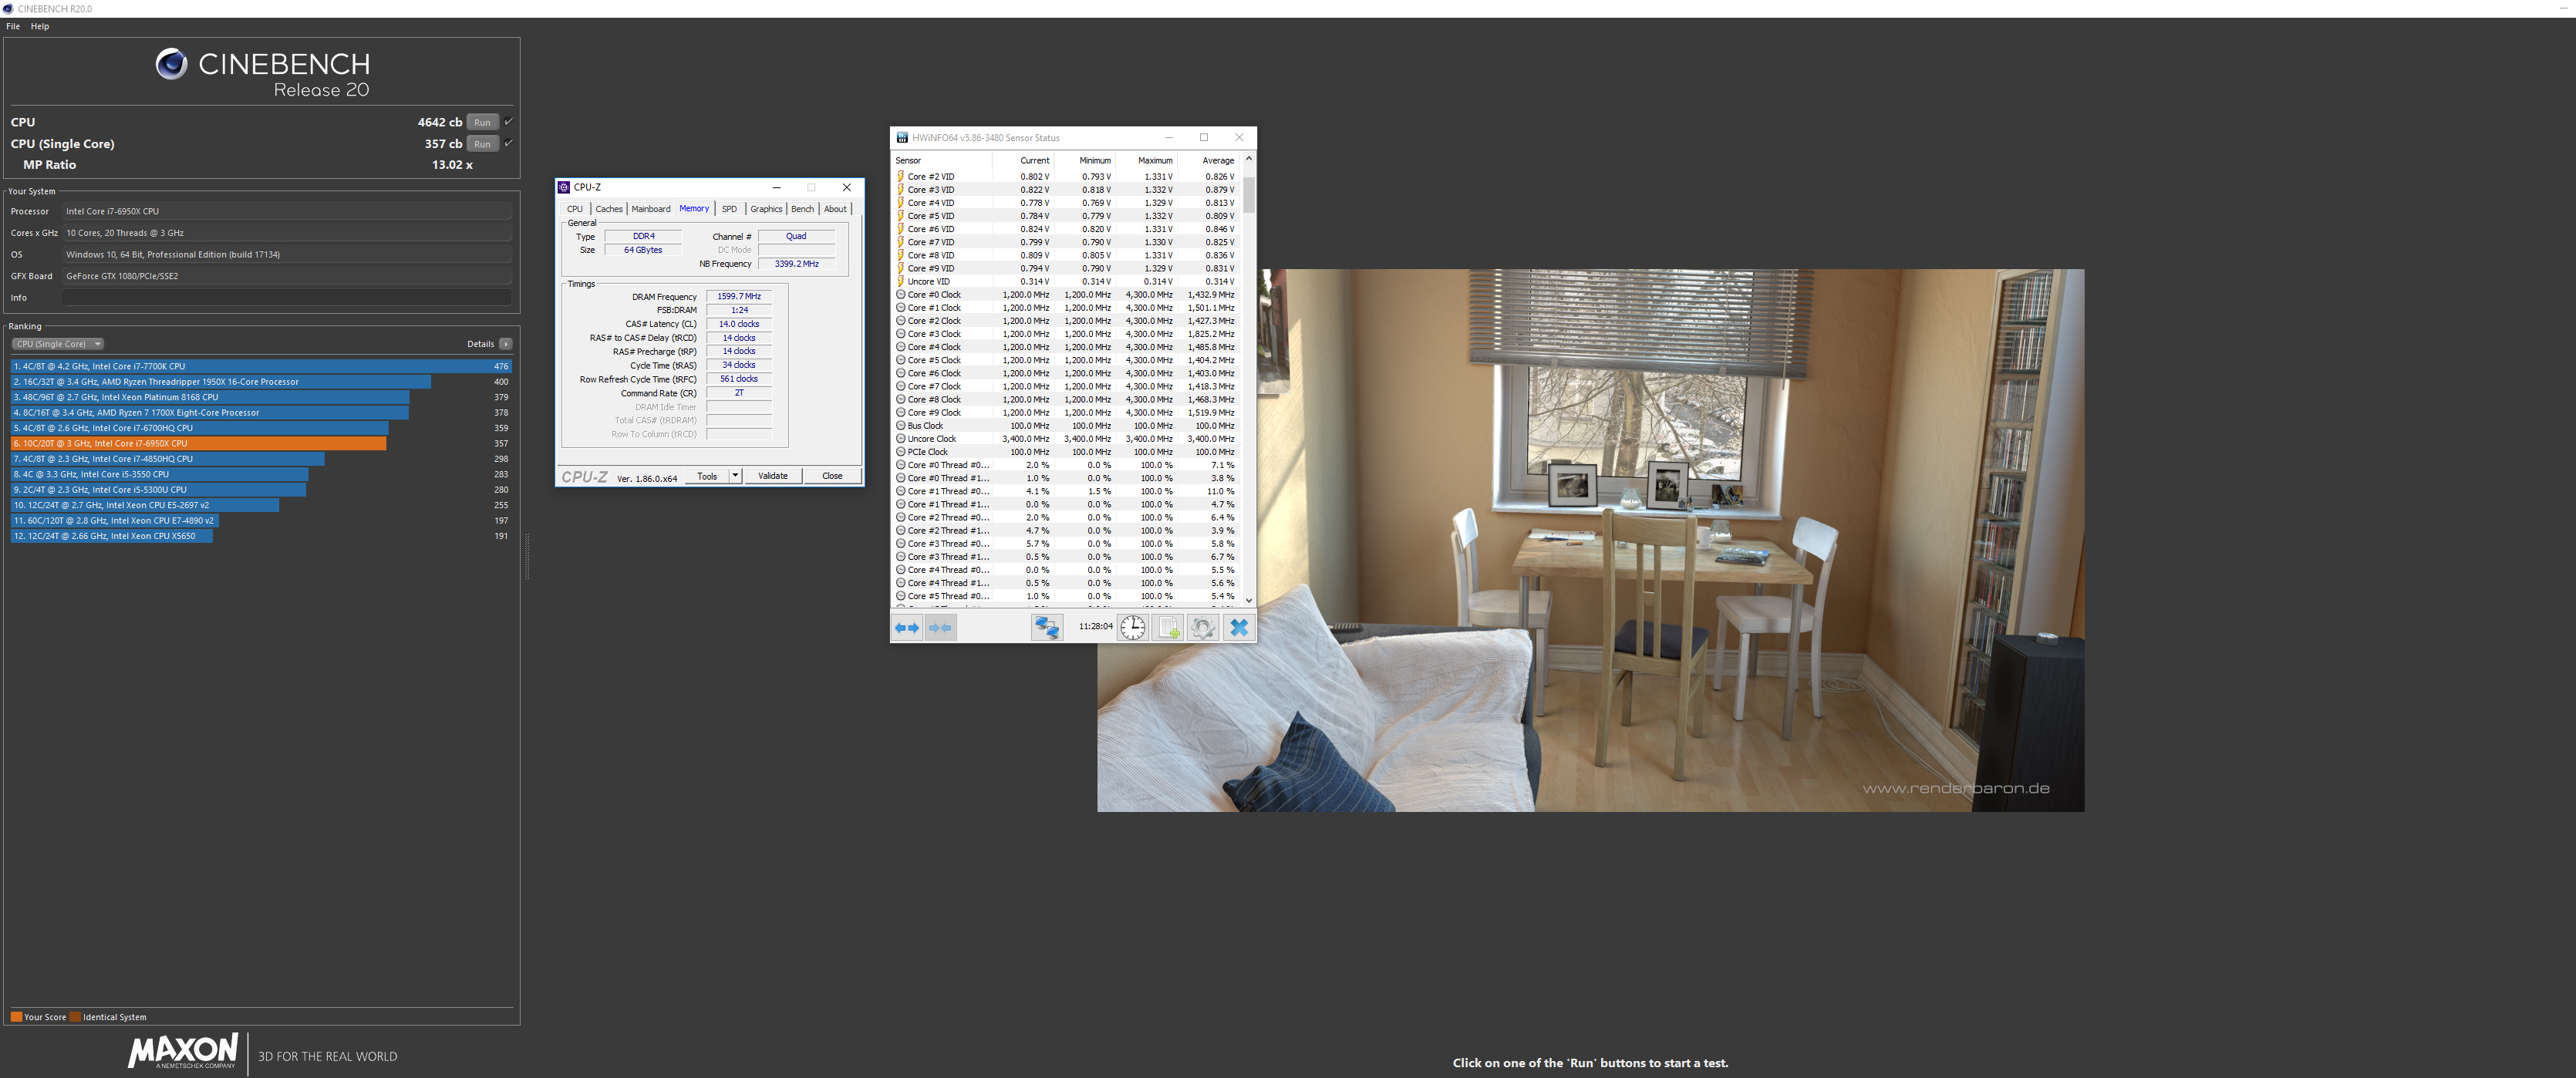This screenshot has width=2576, height=1078.
Task: Click blue X close sensors icon
Action: coord(1239,627)
